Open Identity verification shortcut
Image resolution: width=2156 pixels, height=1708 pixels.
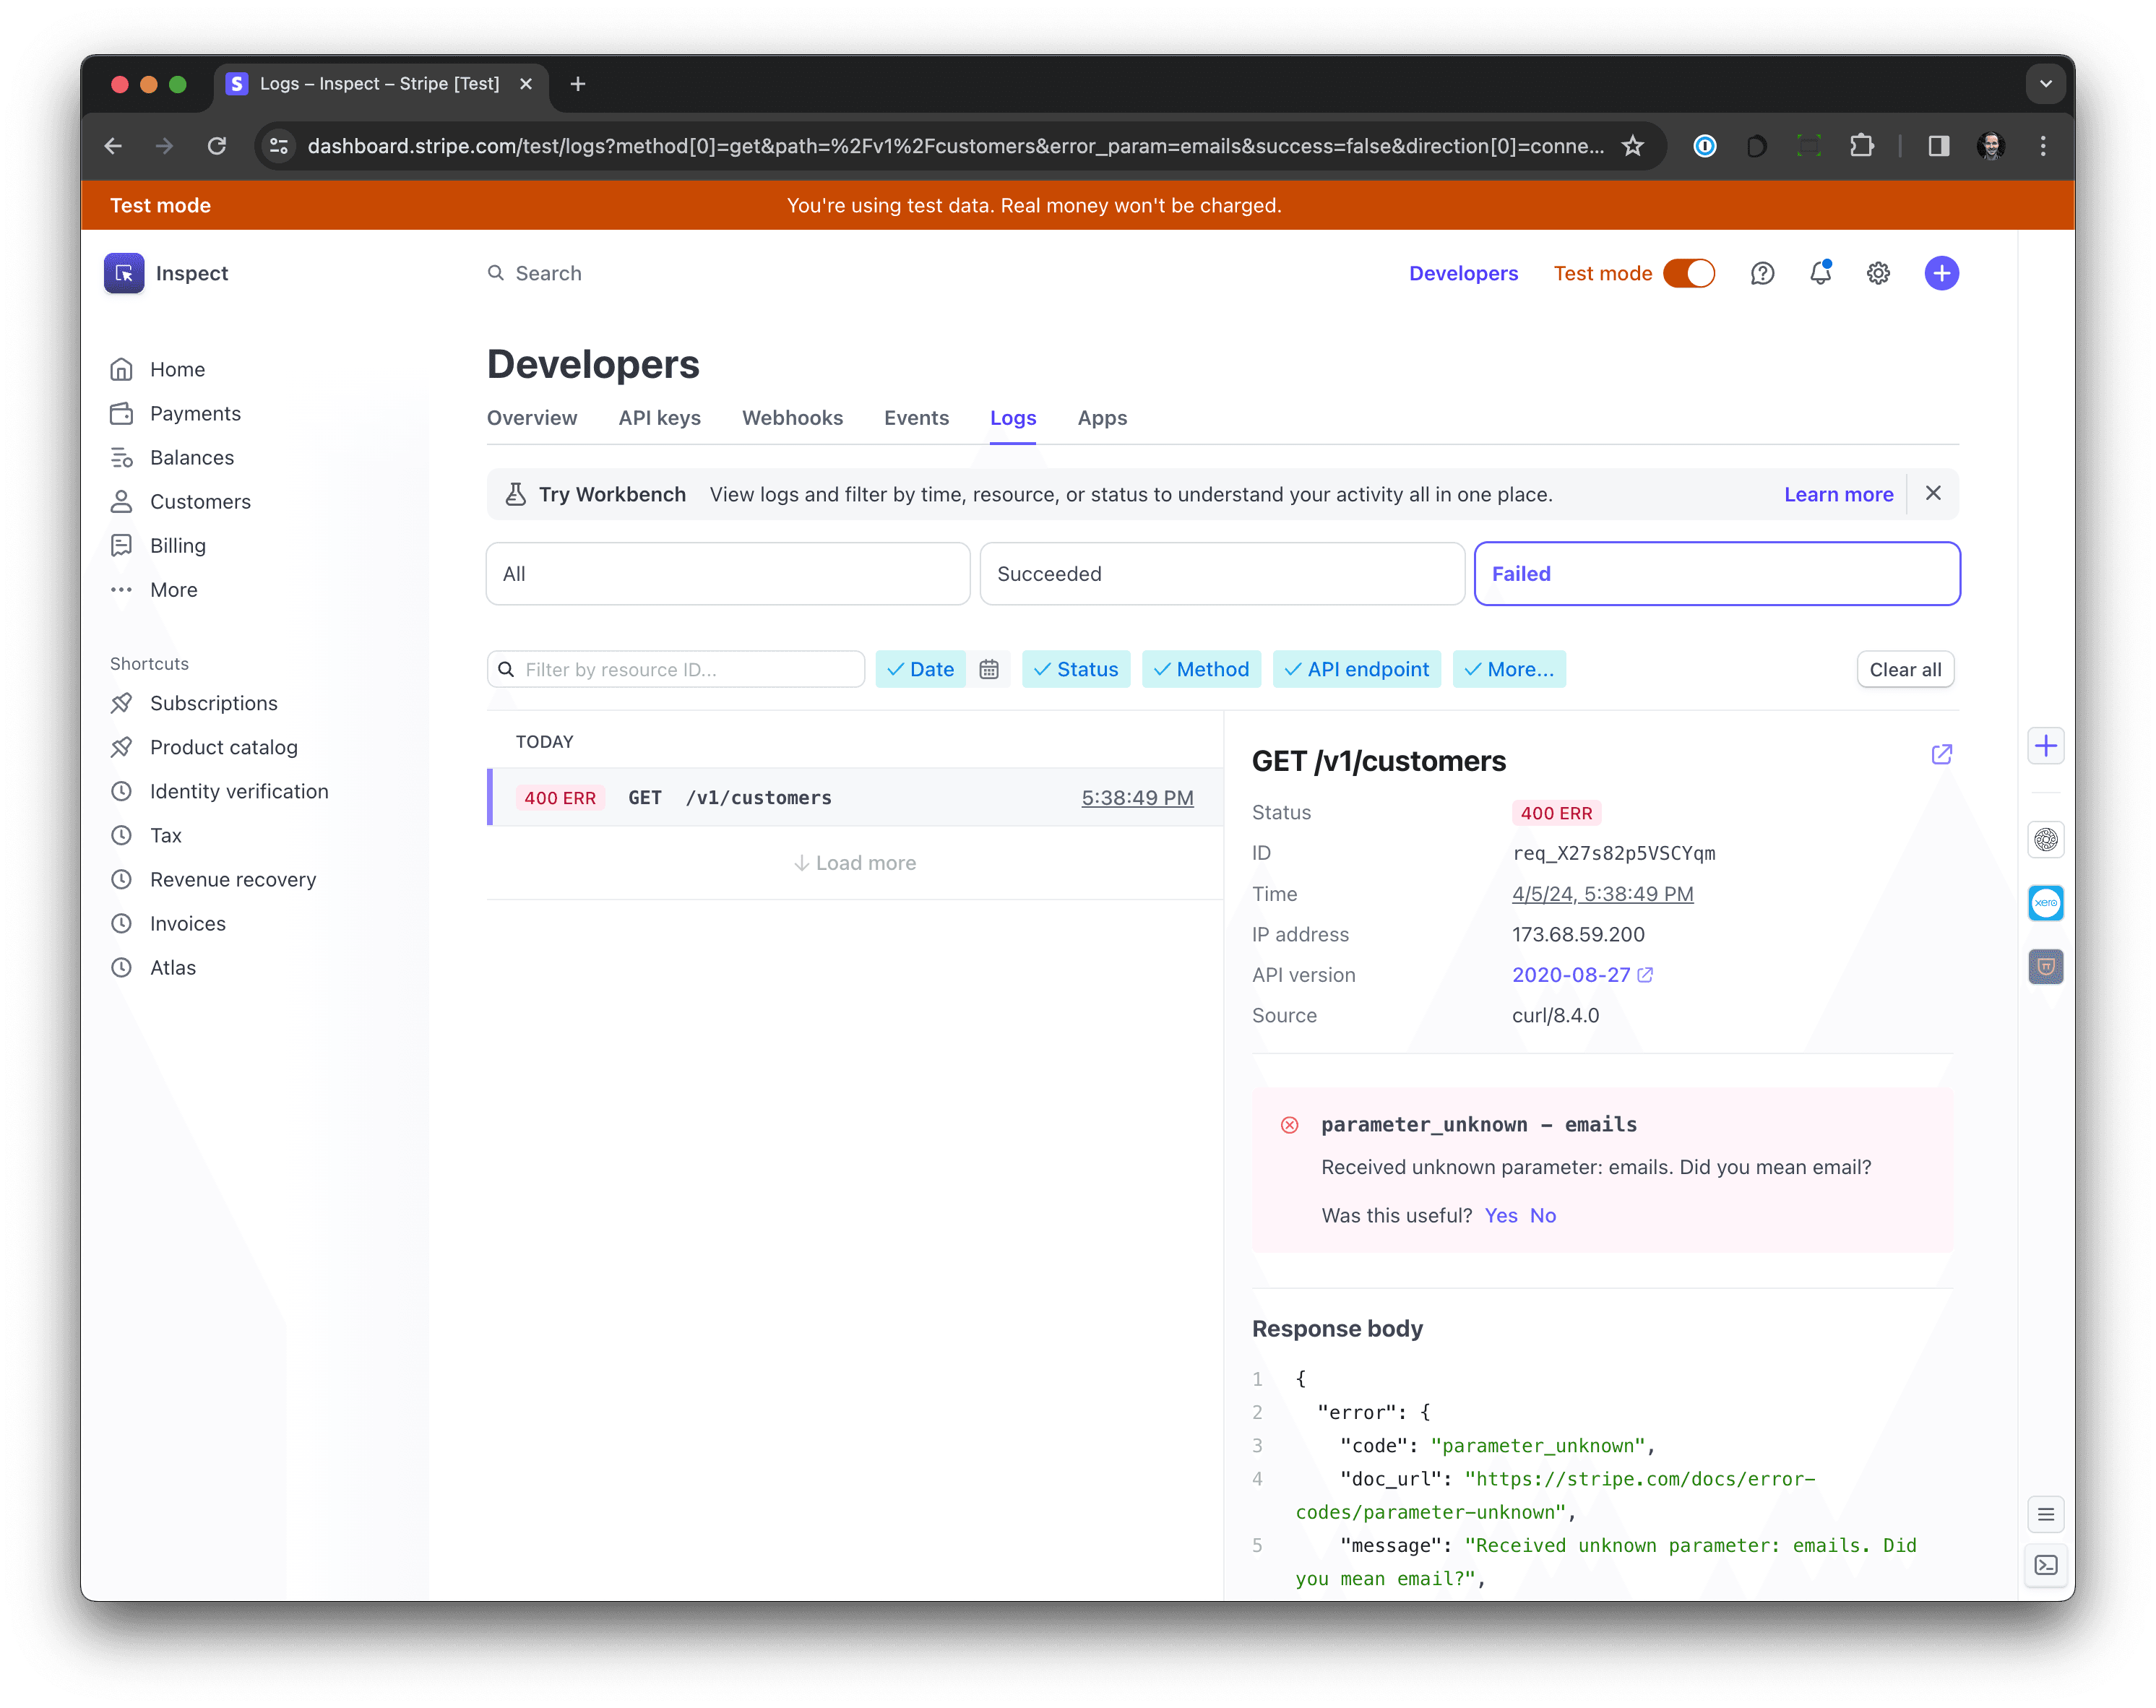[239, 791]
